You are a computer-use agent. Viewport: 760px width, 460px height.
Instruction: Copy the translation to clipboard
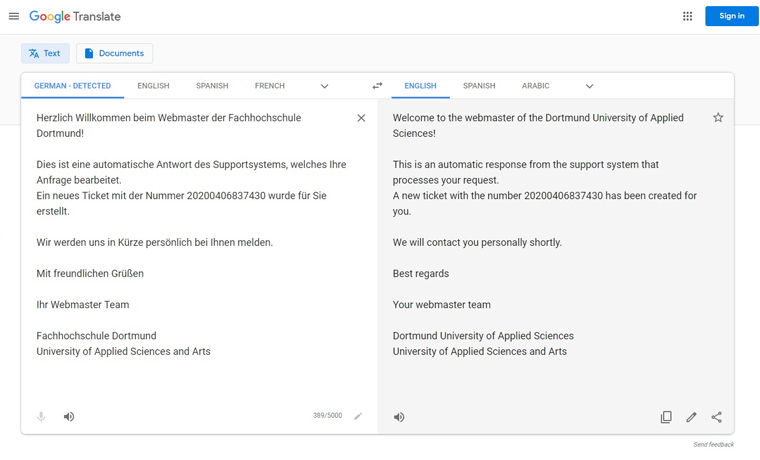[666, 417]
